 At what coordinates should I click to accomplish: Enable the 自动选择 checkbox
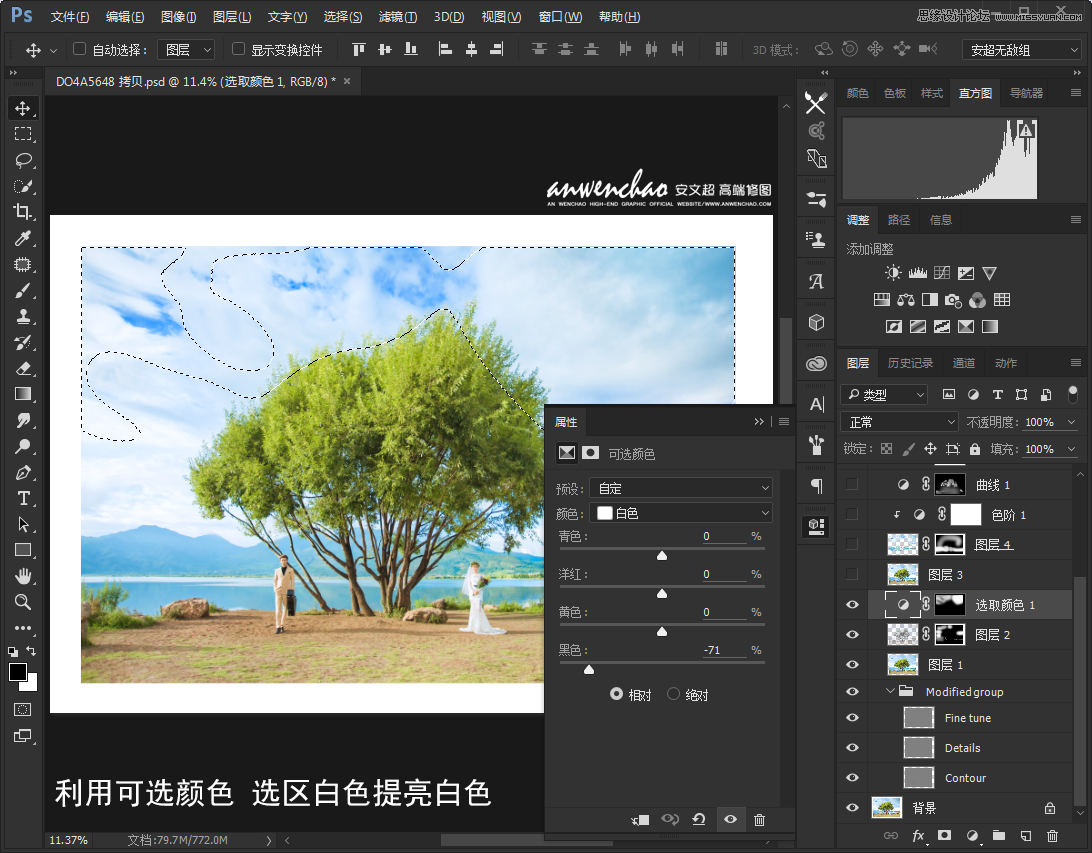80,49
